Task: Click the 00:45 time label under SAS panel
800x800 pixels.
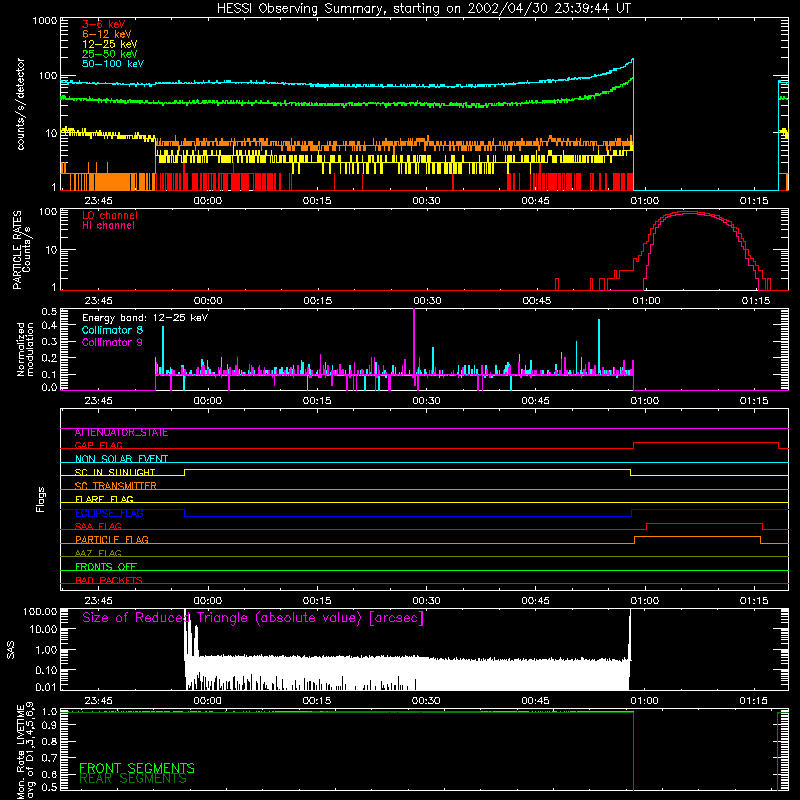Action: click(x=535, y=701)
